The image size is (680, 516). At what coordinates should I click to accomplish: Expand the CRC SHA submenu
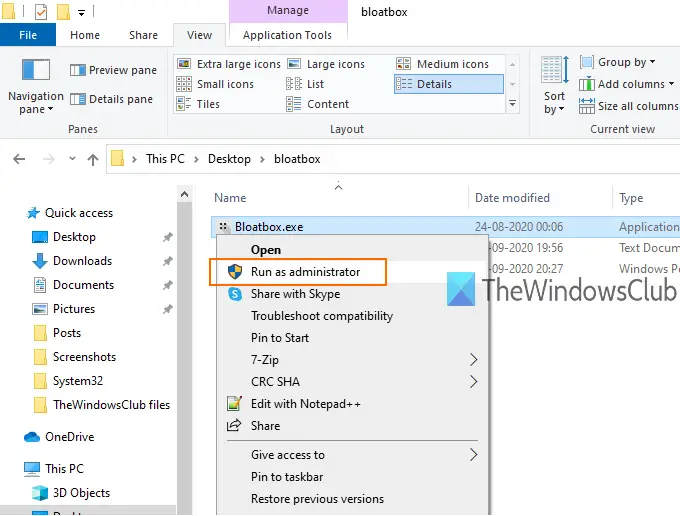coord(352,382)
